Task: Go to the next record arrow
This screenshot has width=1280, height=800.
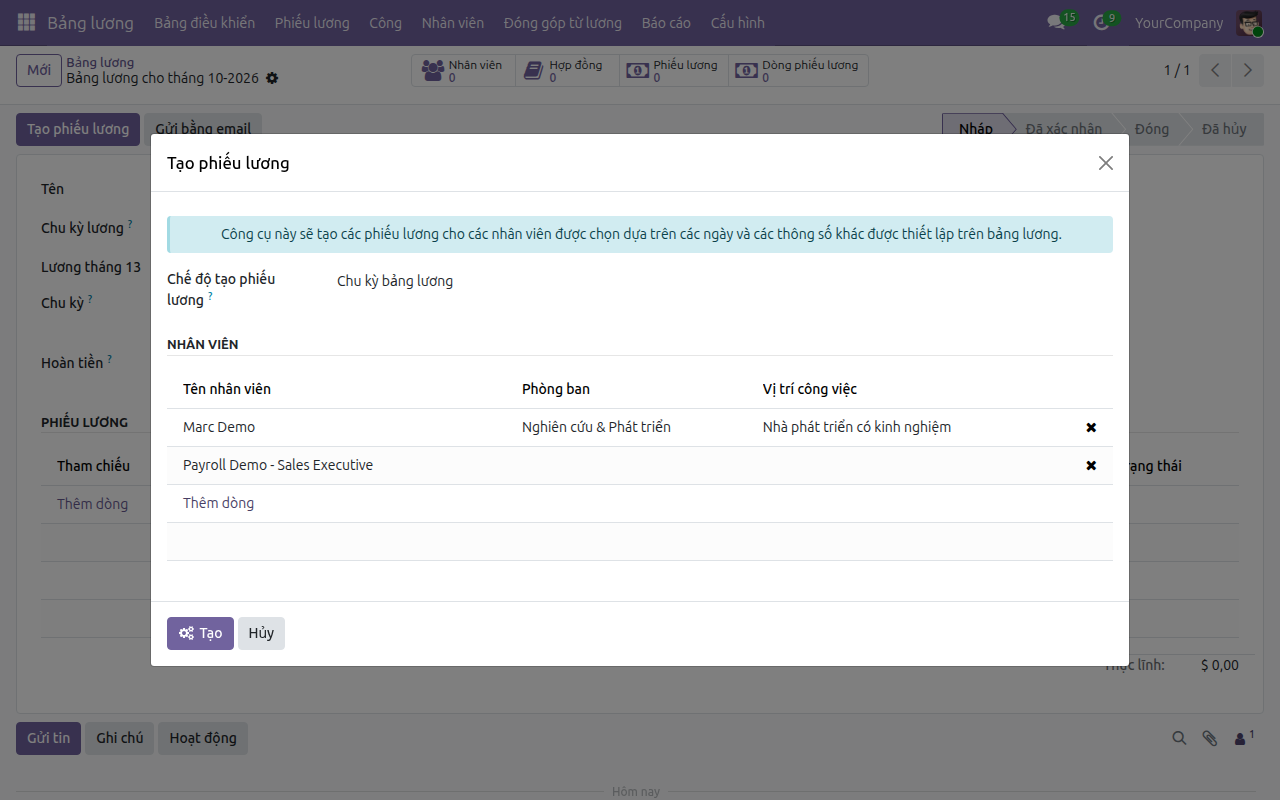Action: click(x=1247, y=70)
